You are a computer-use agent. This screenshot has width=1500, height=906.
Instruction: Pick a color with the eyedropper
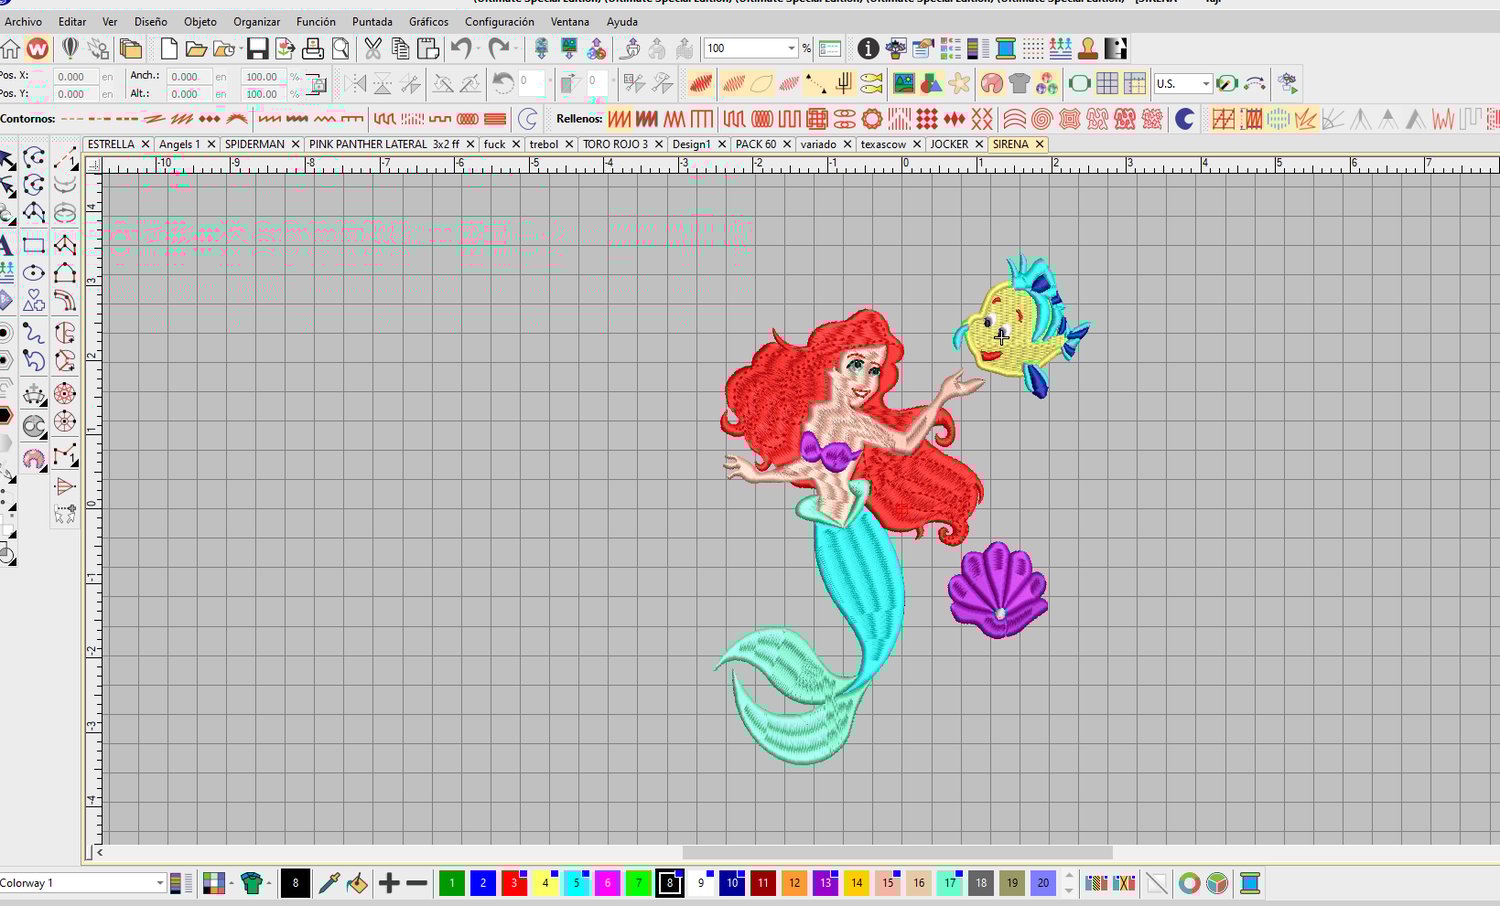pyautogui.click(x=329, y=883)
